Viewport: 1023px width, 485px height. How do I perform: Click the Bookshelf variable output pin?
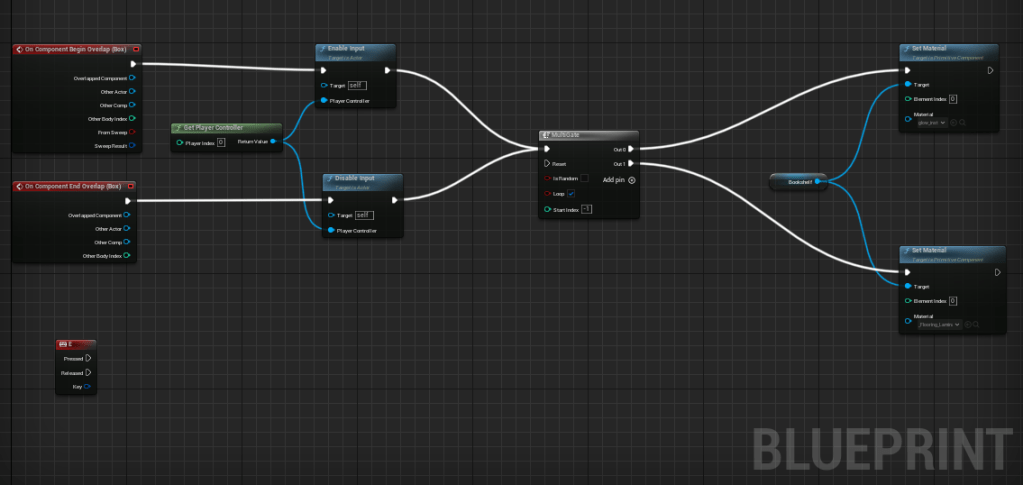pyautogui.click(x=818, y=181)
